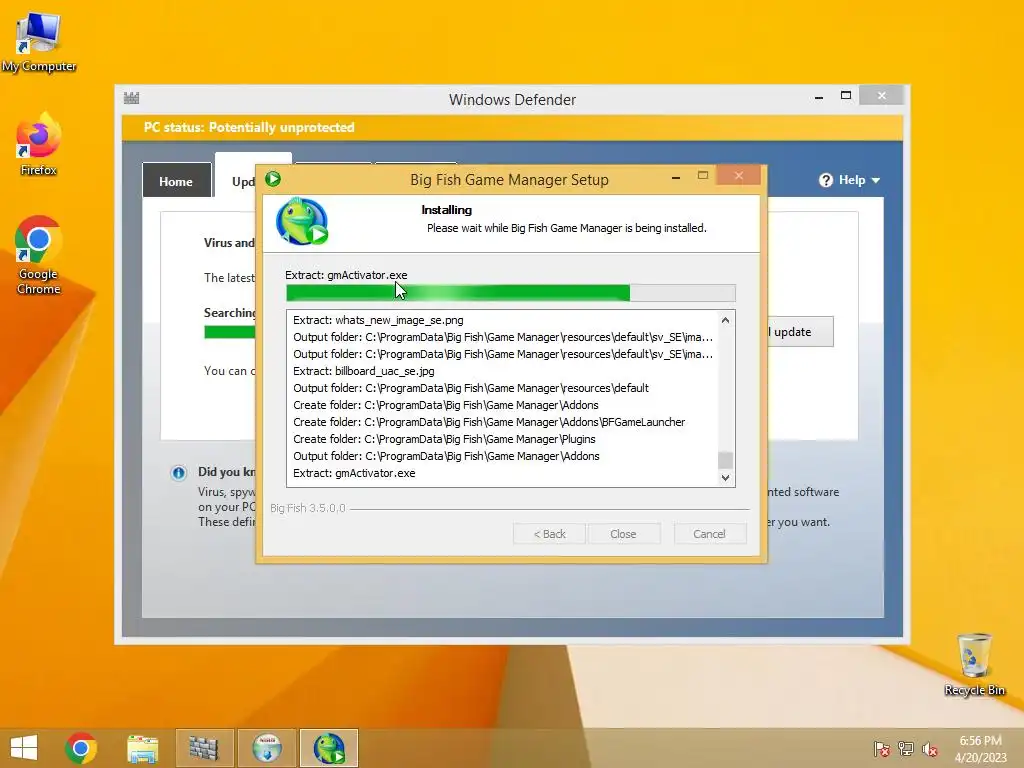Click the Close button in setup
The width and height of the screenshot is (1024, 768).
[x=623, y=534]
